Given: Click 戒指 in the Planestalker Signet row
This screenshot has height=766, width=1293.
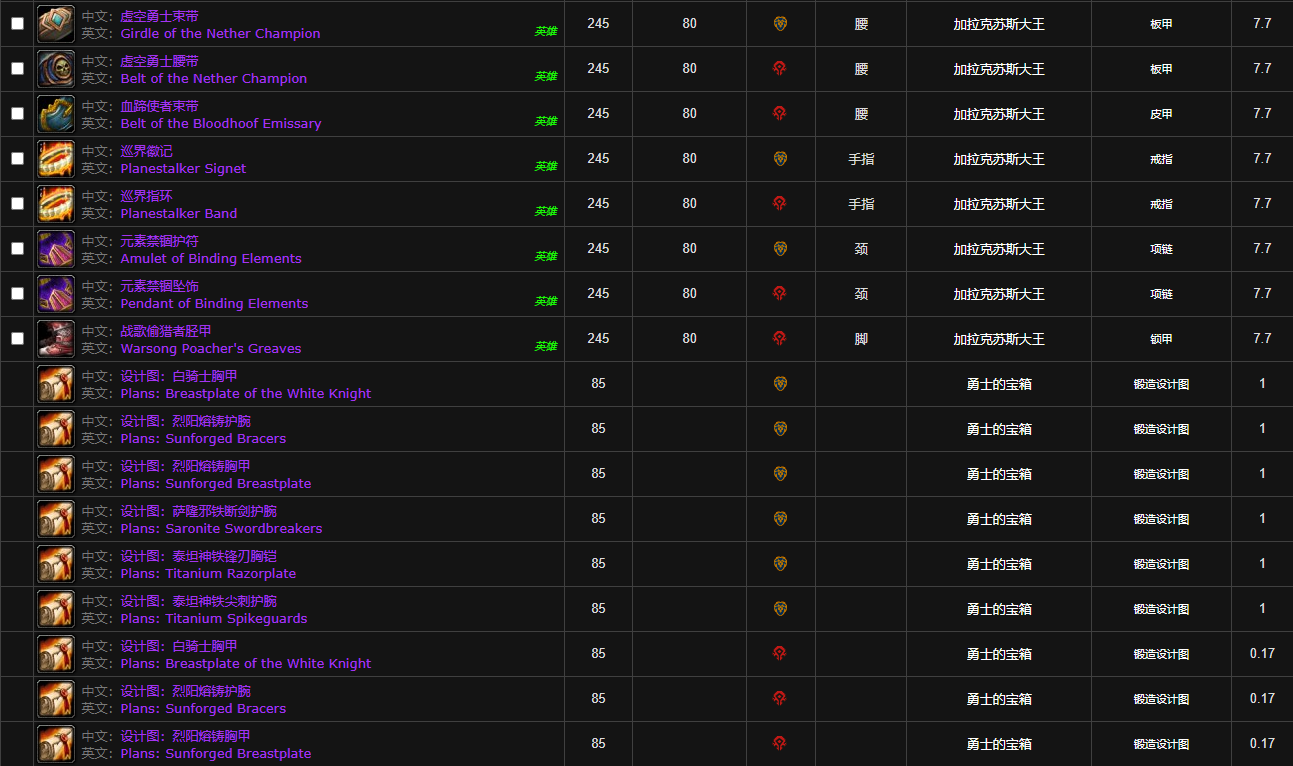Looking at the screenshot, I should coord(1161,159).
